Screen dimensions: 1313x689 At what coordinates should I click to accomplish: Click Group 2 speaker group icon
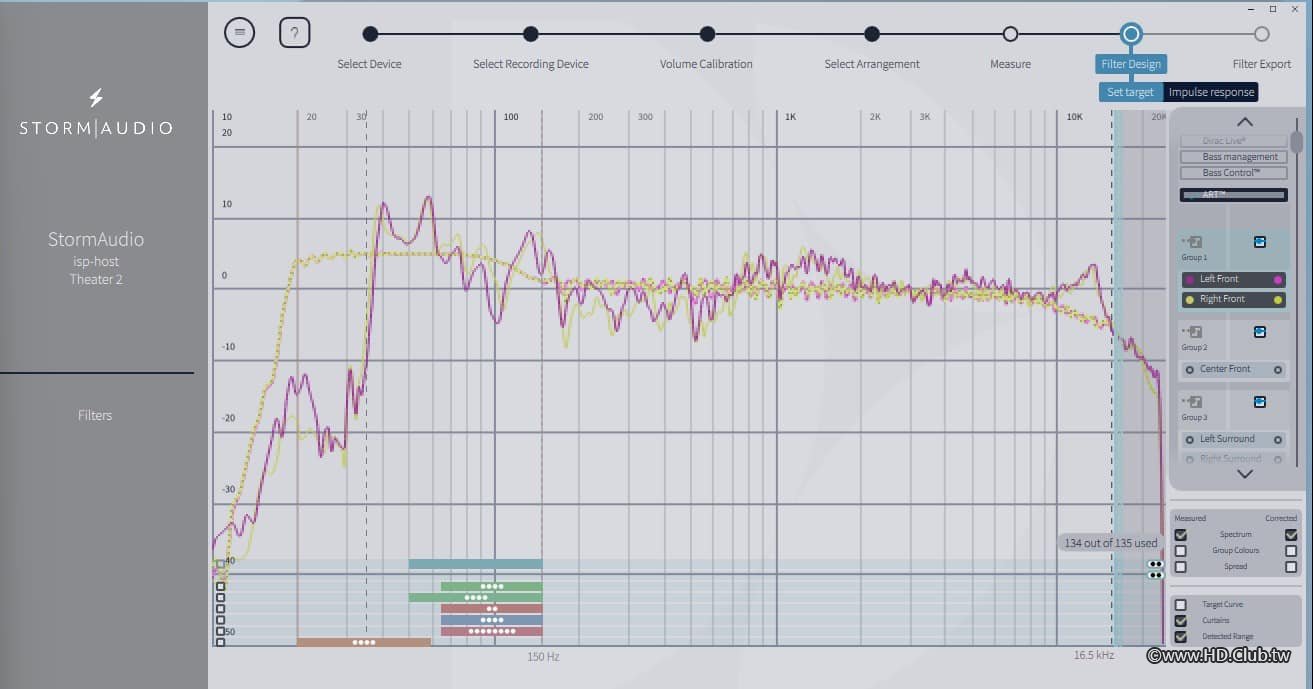coord(1195,332)
